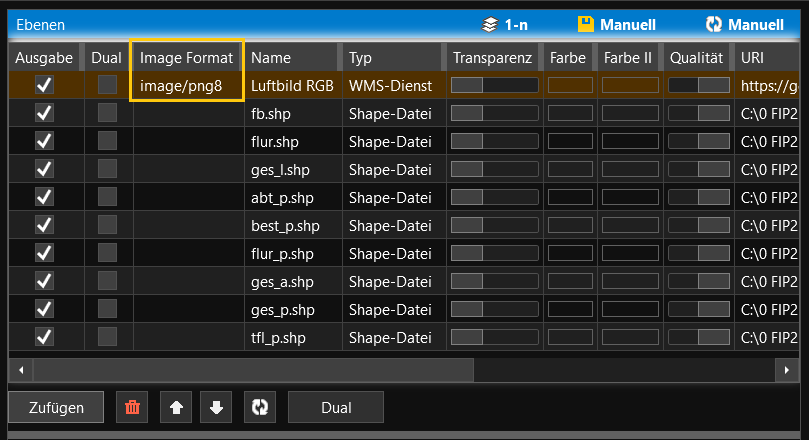The height and width of the screenshot is (440, 809).
Task: Open Typ cell of flur.shp row
Action: tap(390, 142)
